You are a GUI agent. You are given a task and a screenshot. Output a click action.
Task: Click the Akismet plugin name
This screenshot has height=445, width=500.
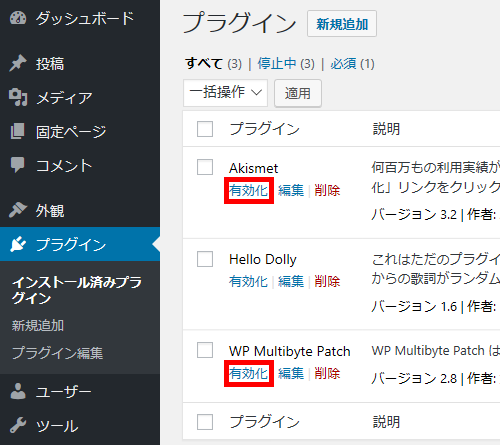[253, 168]
